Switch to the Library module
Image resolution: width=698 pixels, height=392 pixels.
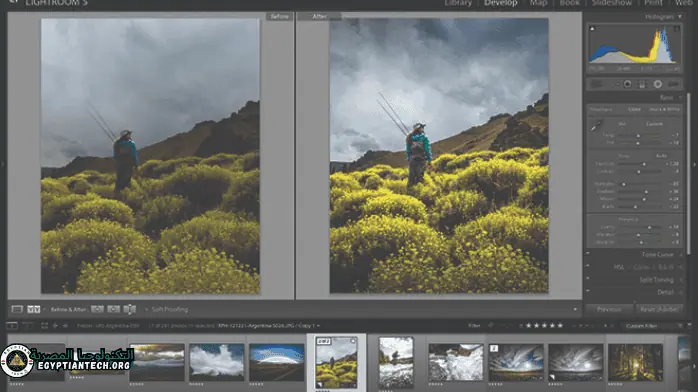[x=458, y=3]
